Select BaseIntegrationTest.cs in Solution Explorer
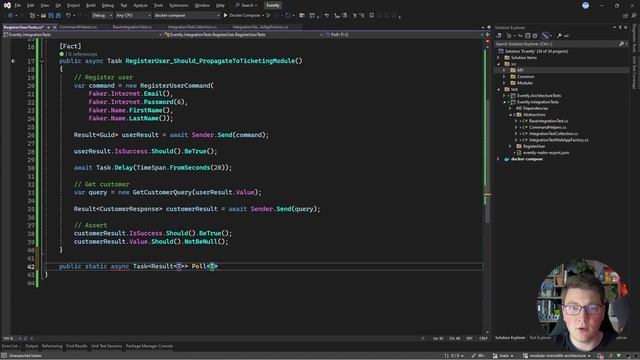The width and height of the screenshot is (640, 360). (548, 121)
